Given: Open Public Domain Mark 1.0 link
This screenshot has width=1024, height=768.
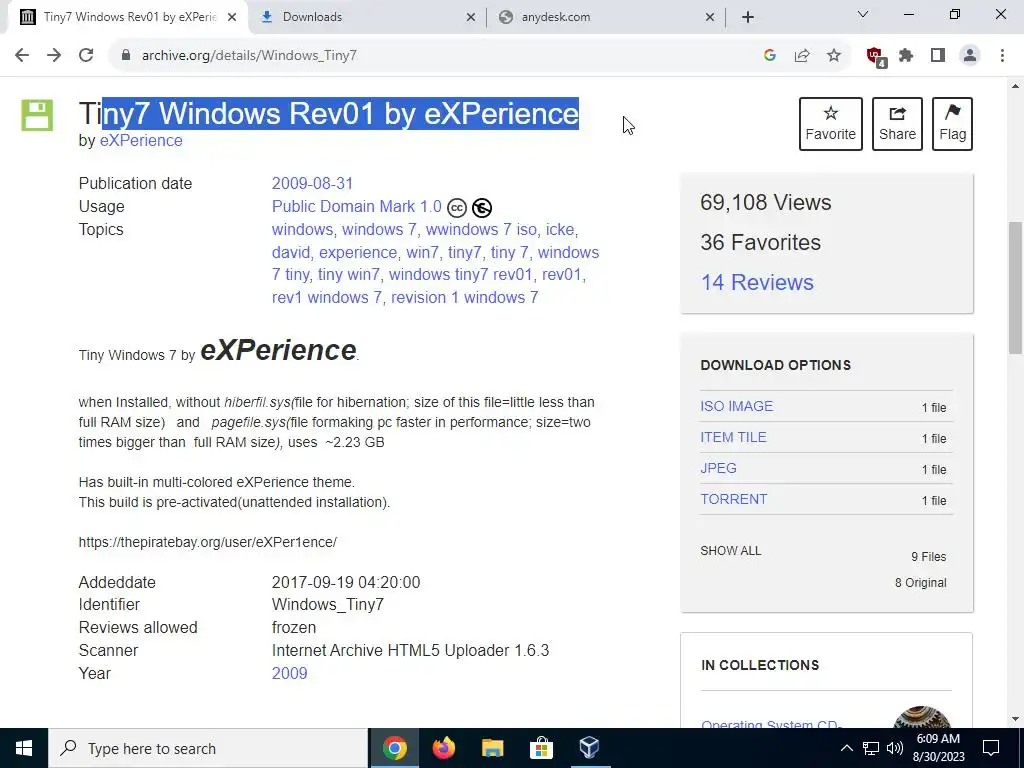Looking at the screenshot, I should coord(357,206).
